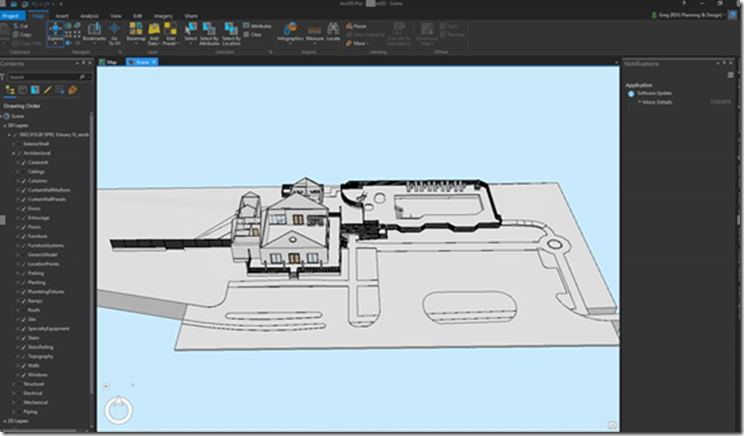This screenshot has height=436, width=744.
Task: Open the Infographics tool
Action: click(290, 32)
